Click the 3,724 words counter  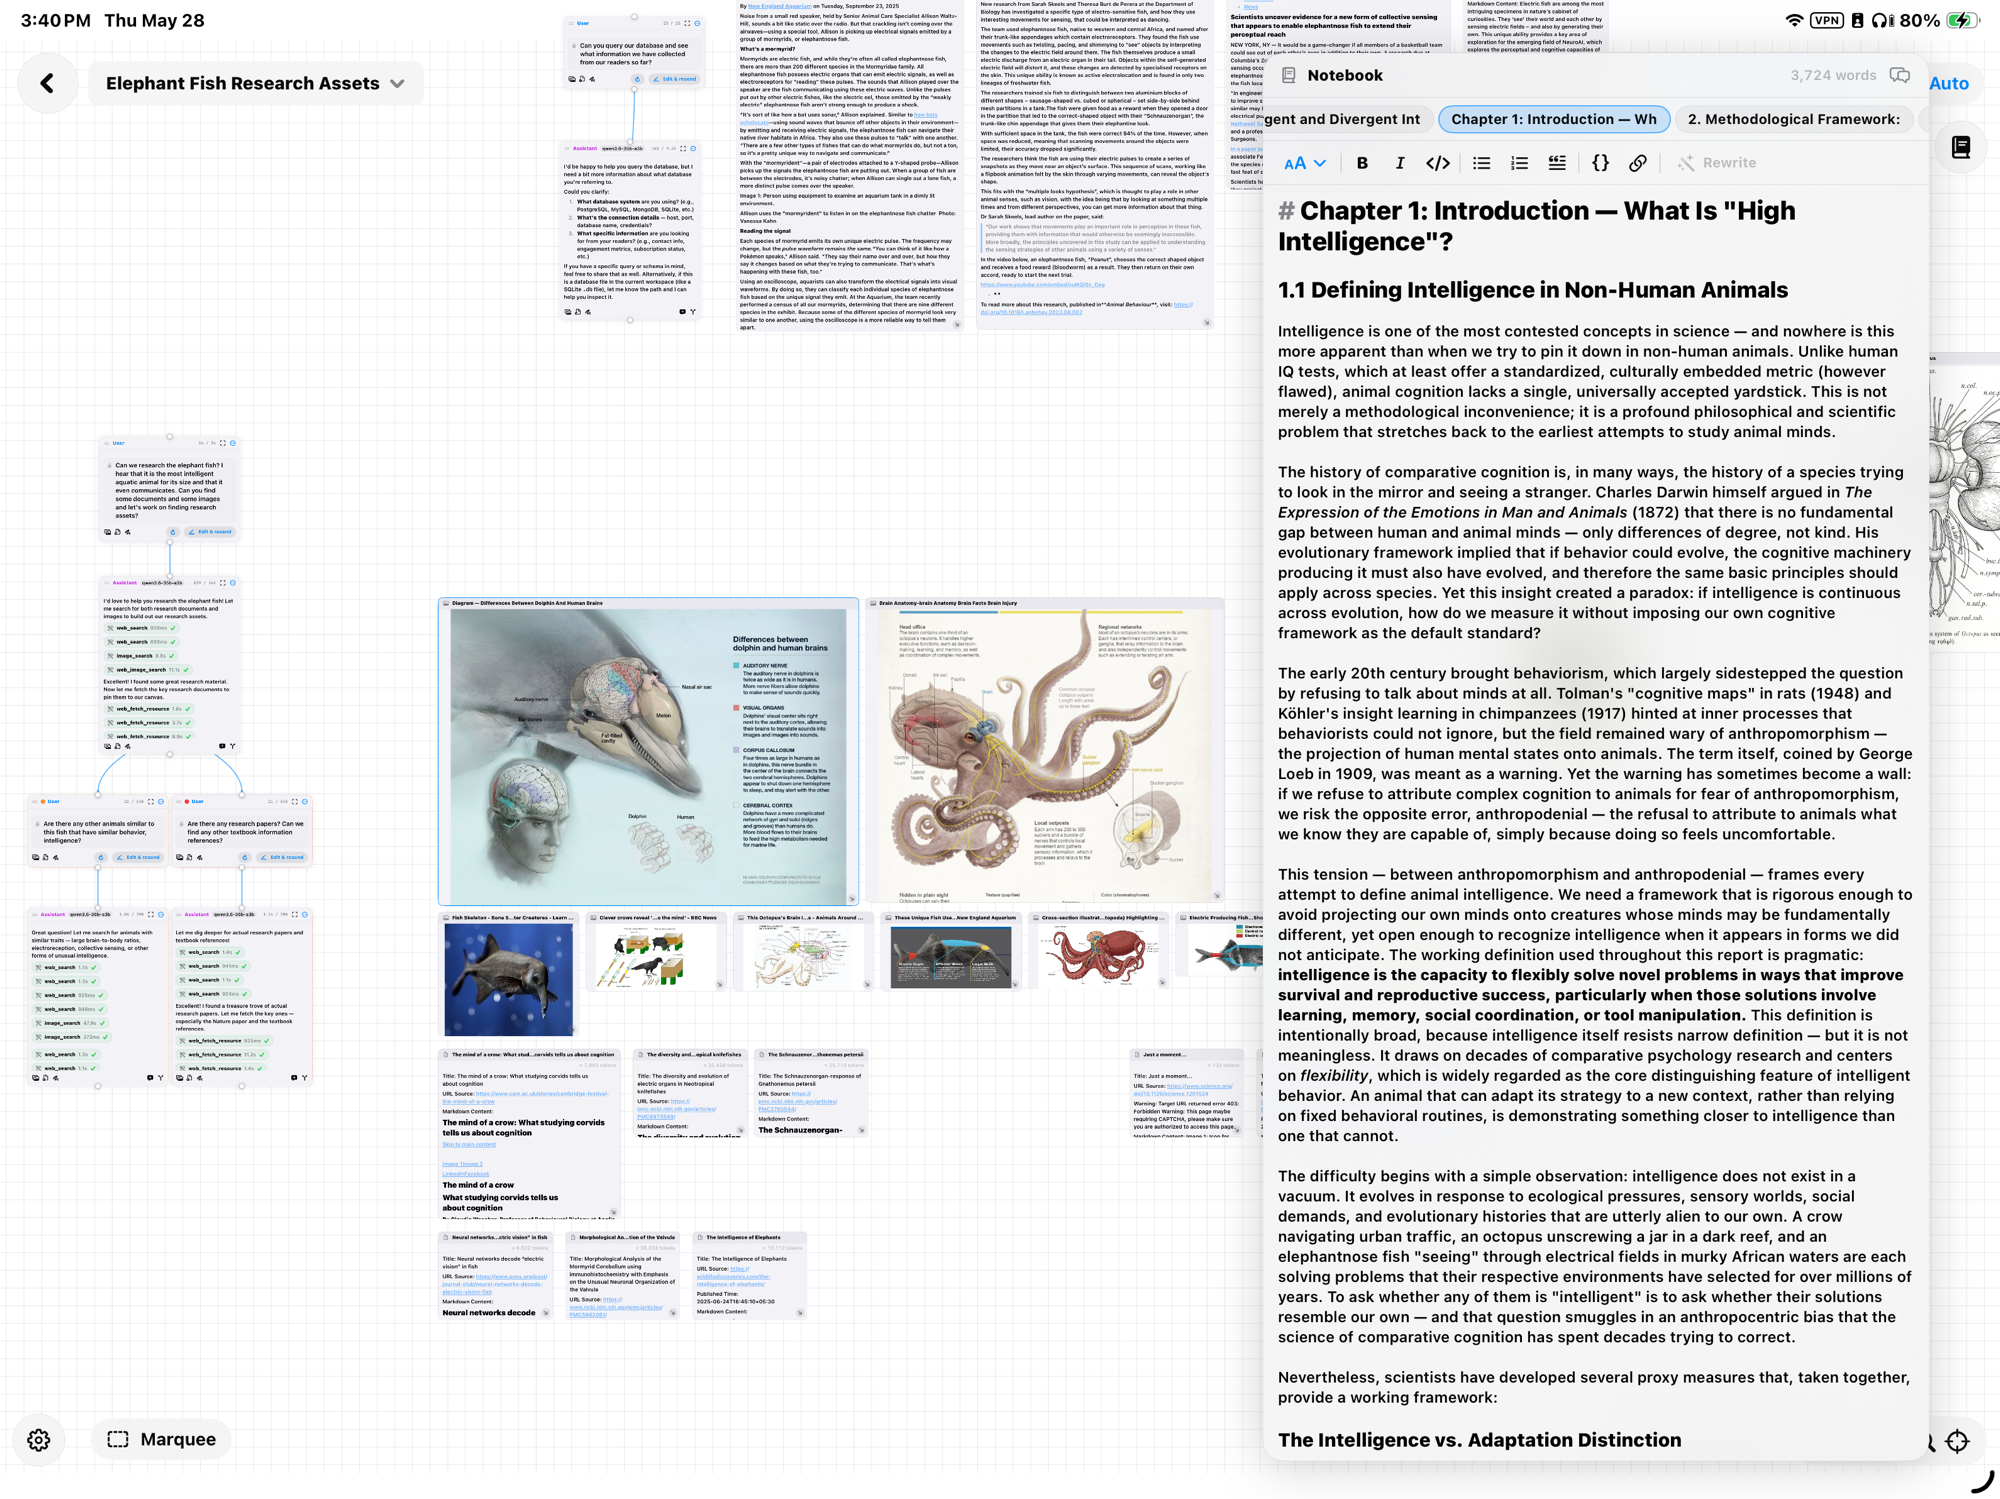pyautogui.click(x=1833, y=76)
